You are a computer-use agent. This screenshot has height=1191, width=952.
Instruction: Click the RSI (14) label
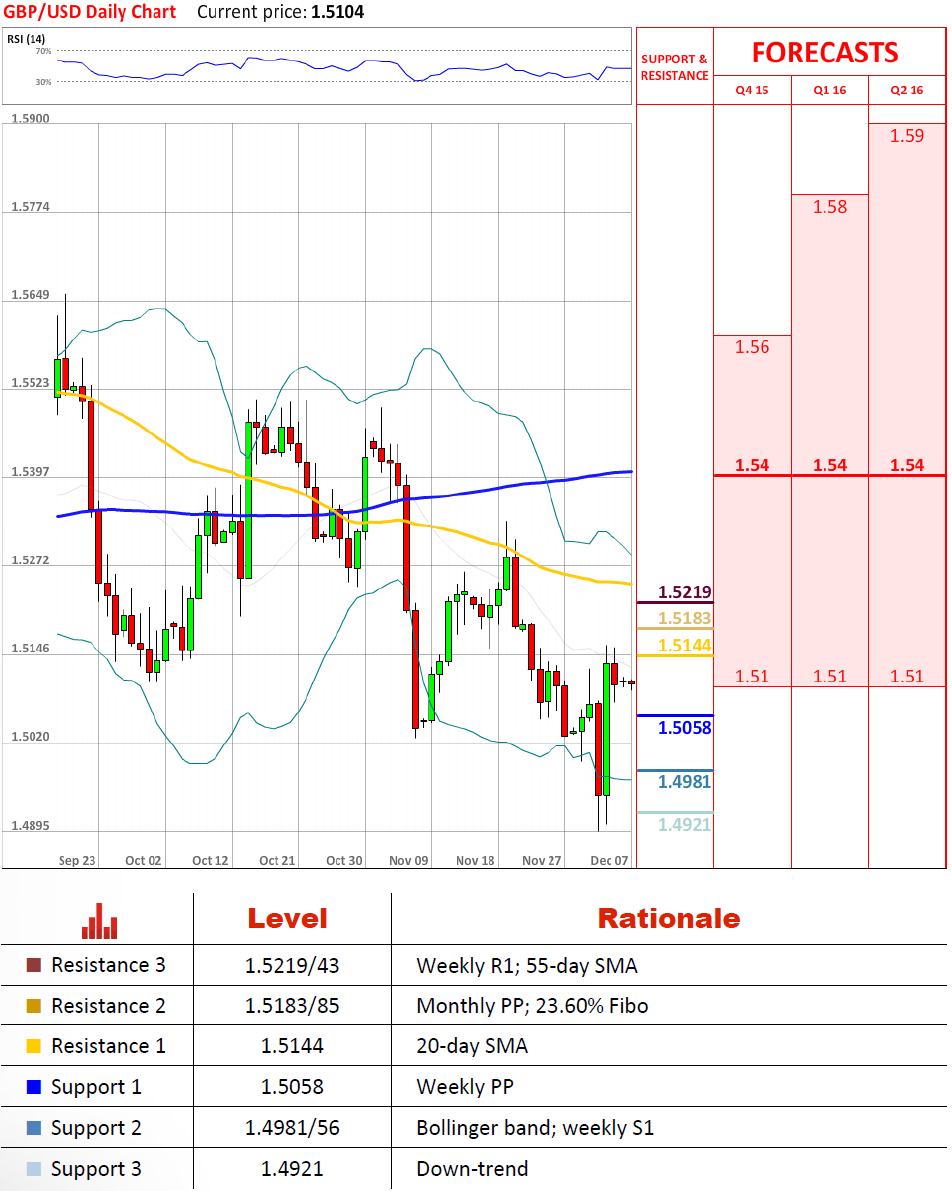point(26,39)
